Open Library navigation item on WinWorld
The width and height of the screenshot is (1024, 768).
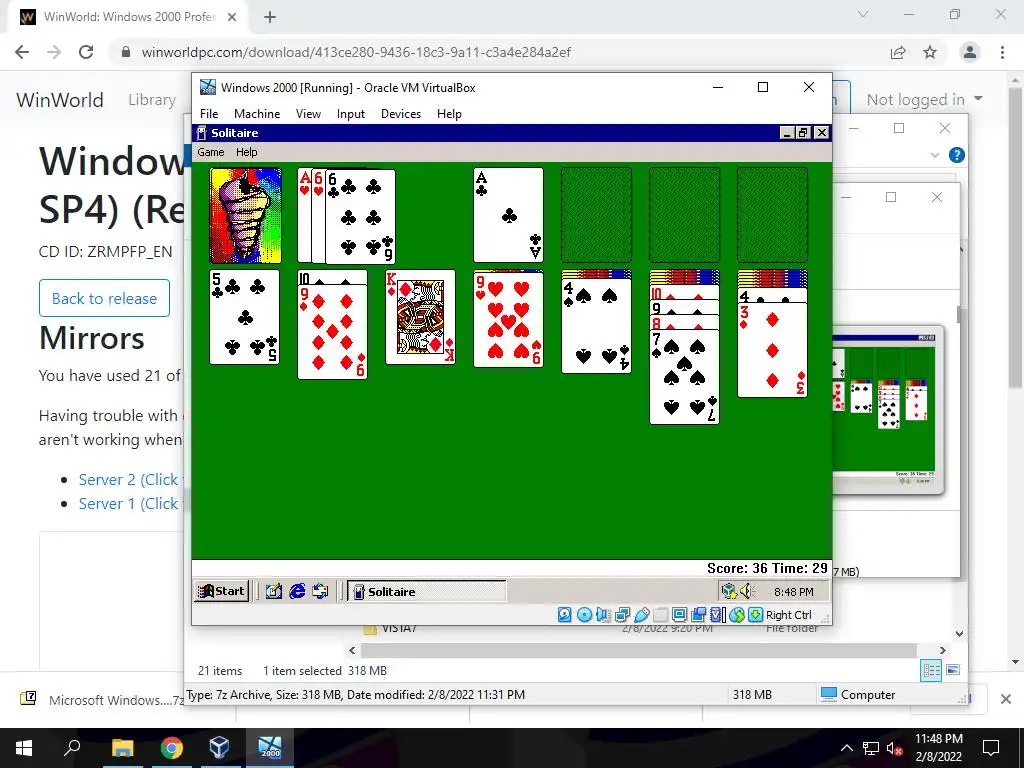tap(152, 100)
